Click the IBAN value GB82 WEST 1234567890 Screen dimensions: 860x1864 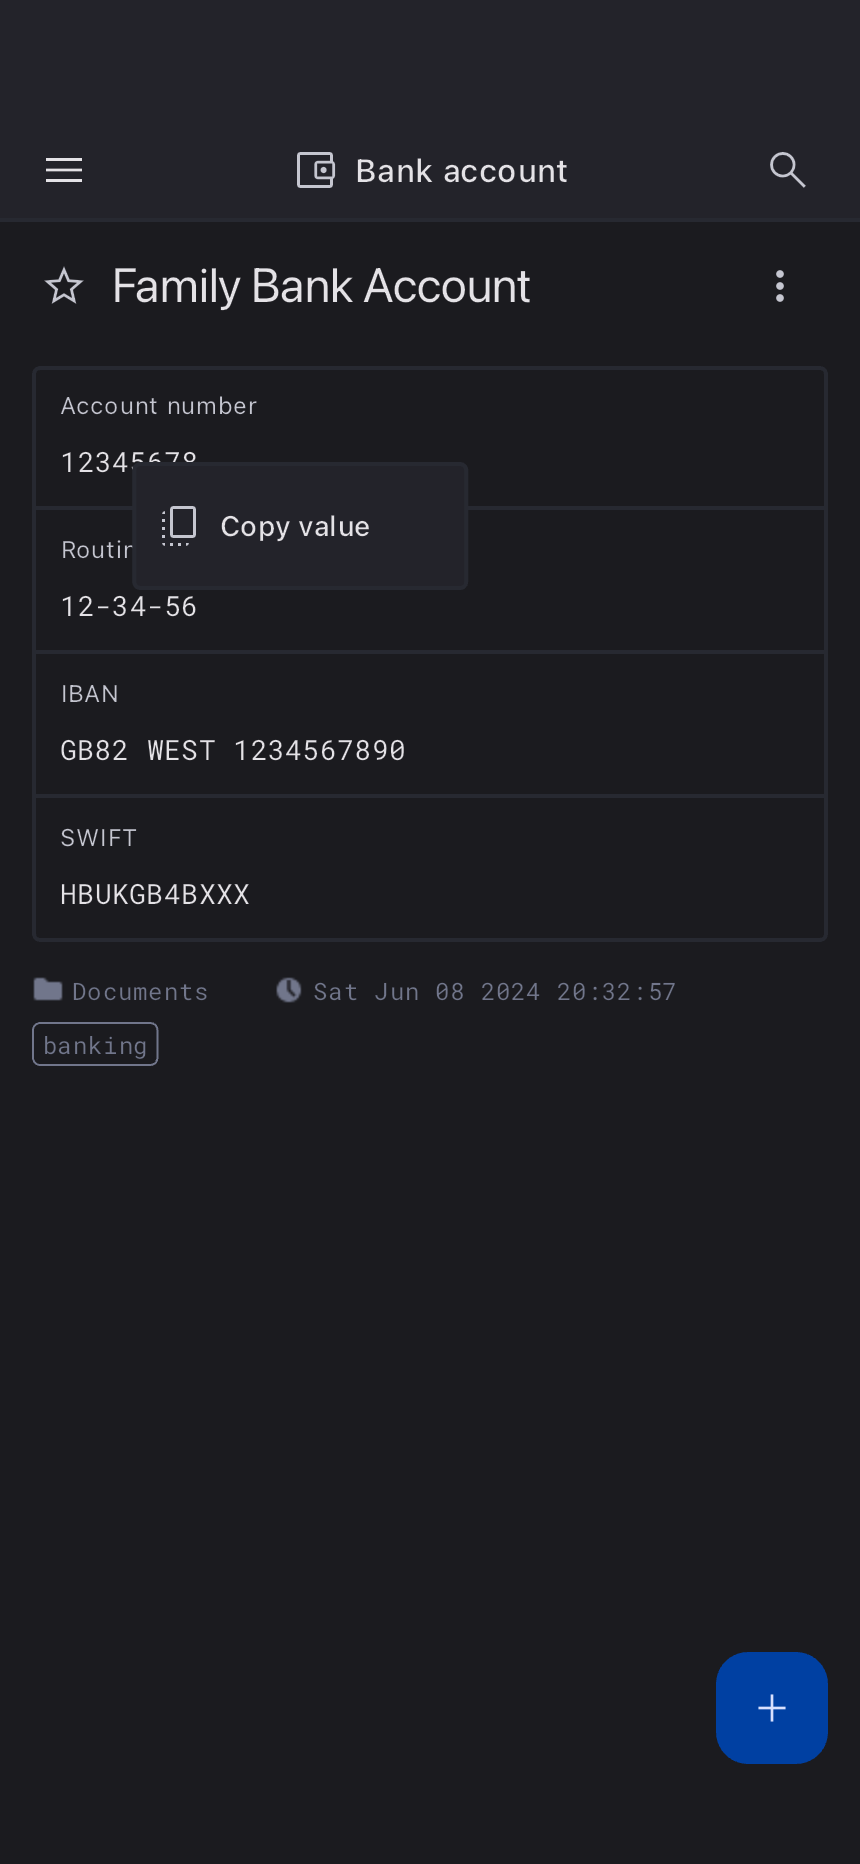tap(233, 751)
